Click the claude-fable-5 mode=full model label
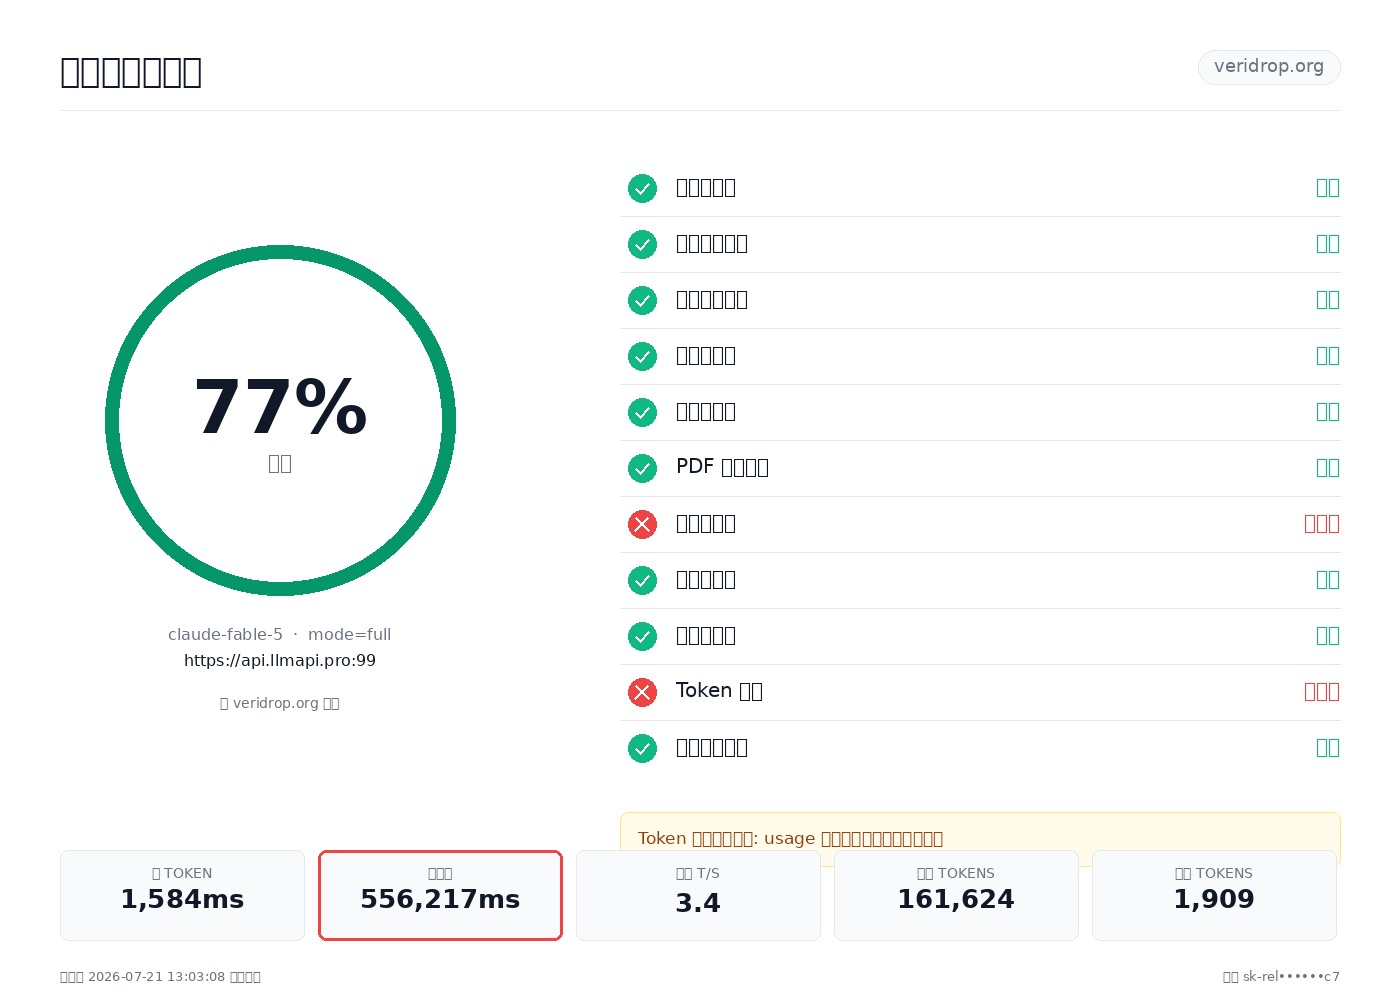 280,634
